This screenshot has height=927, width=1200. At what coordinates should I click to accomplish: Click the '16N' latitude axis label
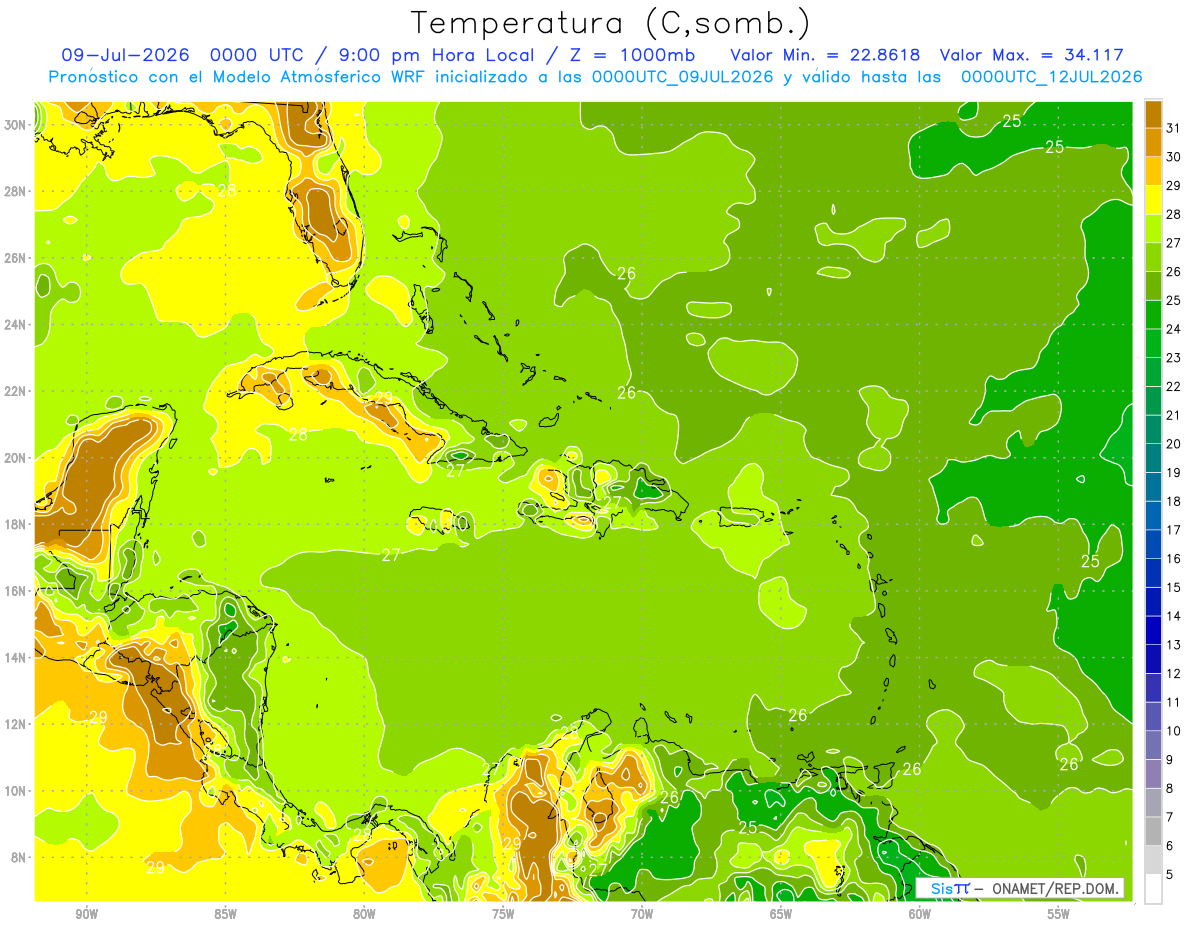15,591
